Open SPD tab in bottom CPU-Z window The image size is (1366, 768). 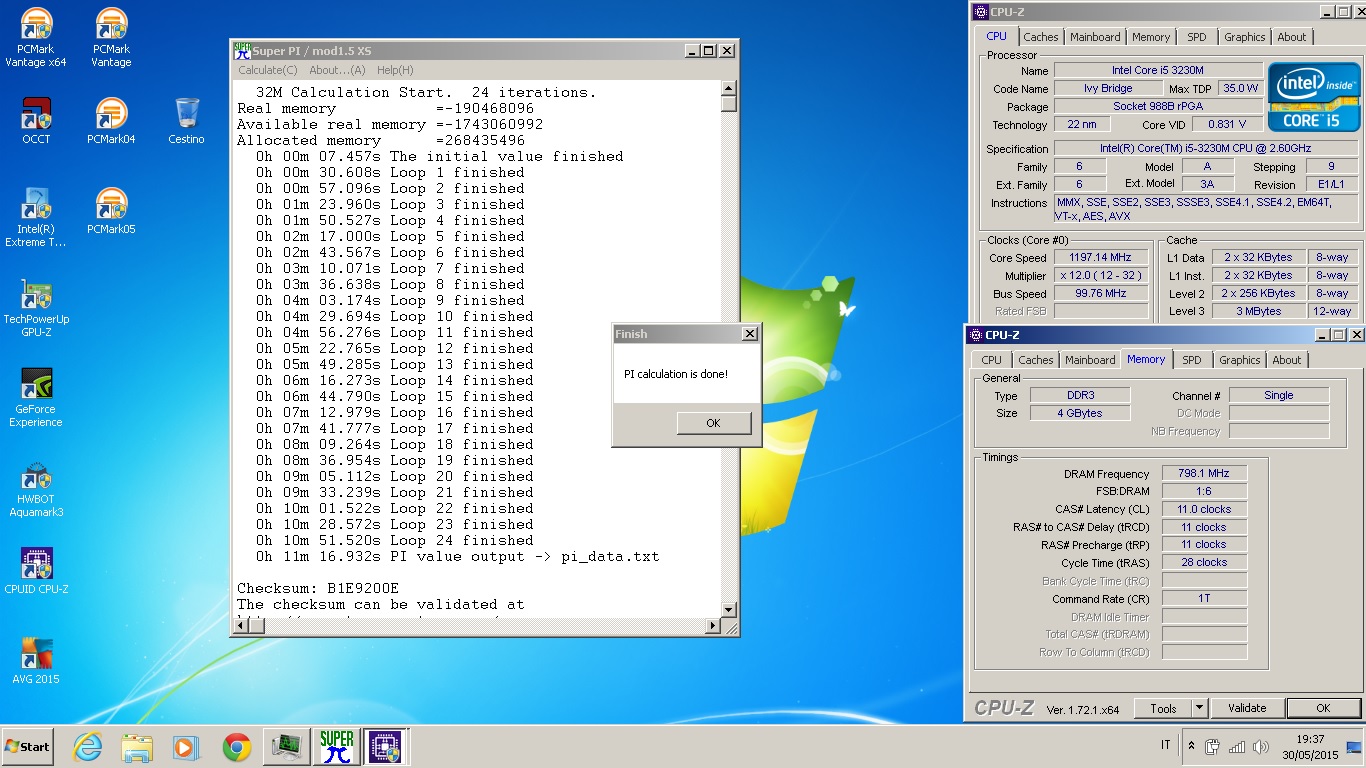coord(1192,360)
